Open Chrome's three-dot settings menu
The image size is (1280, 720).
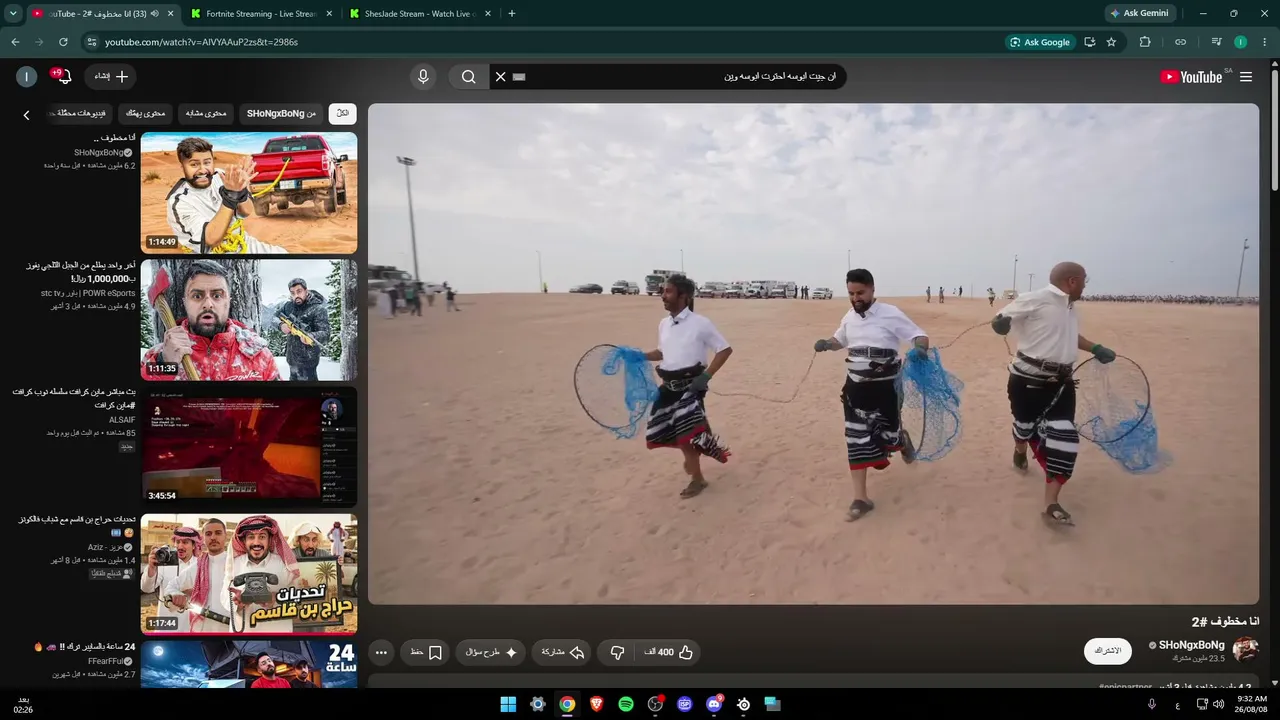pyautogui.click(x=1265, y=42)
